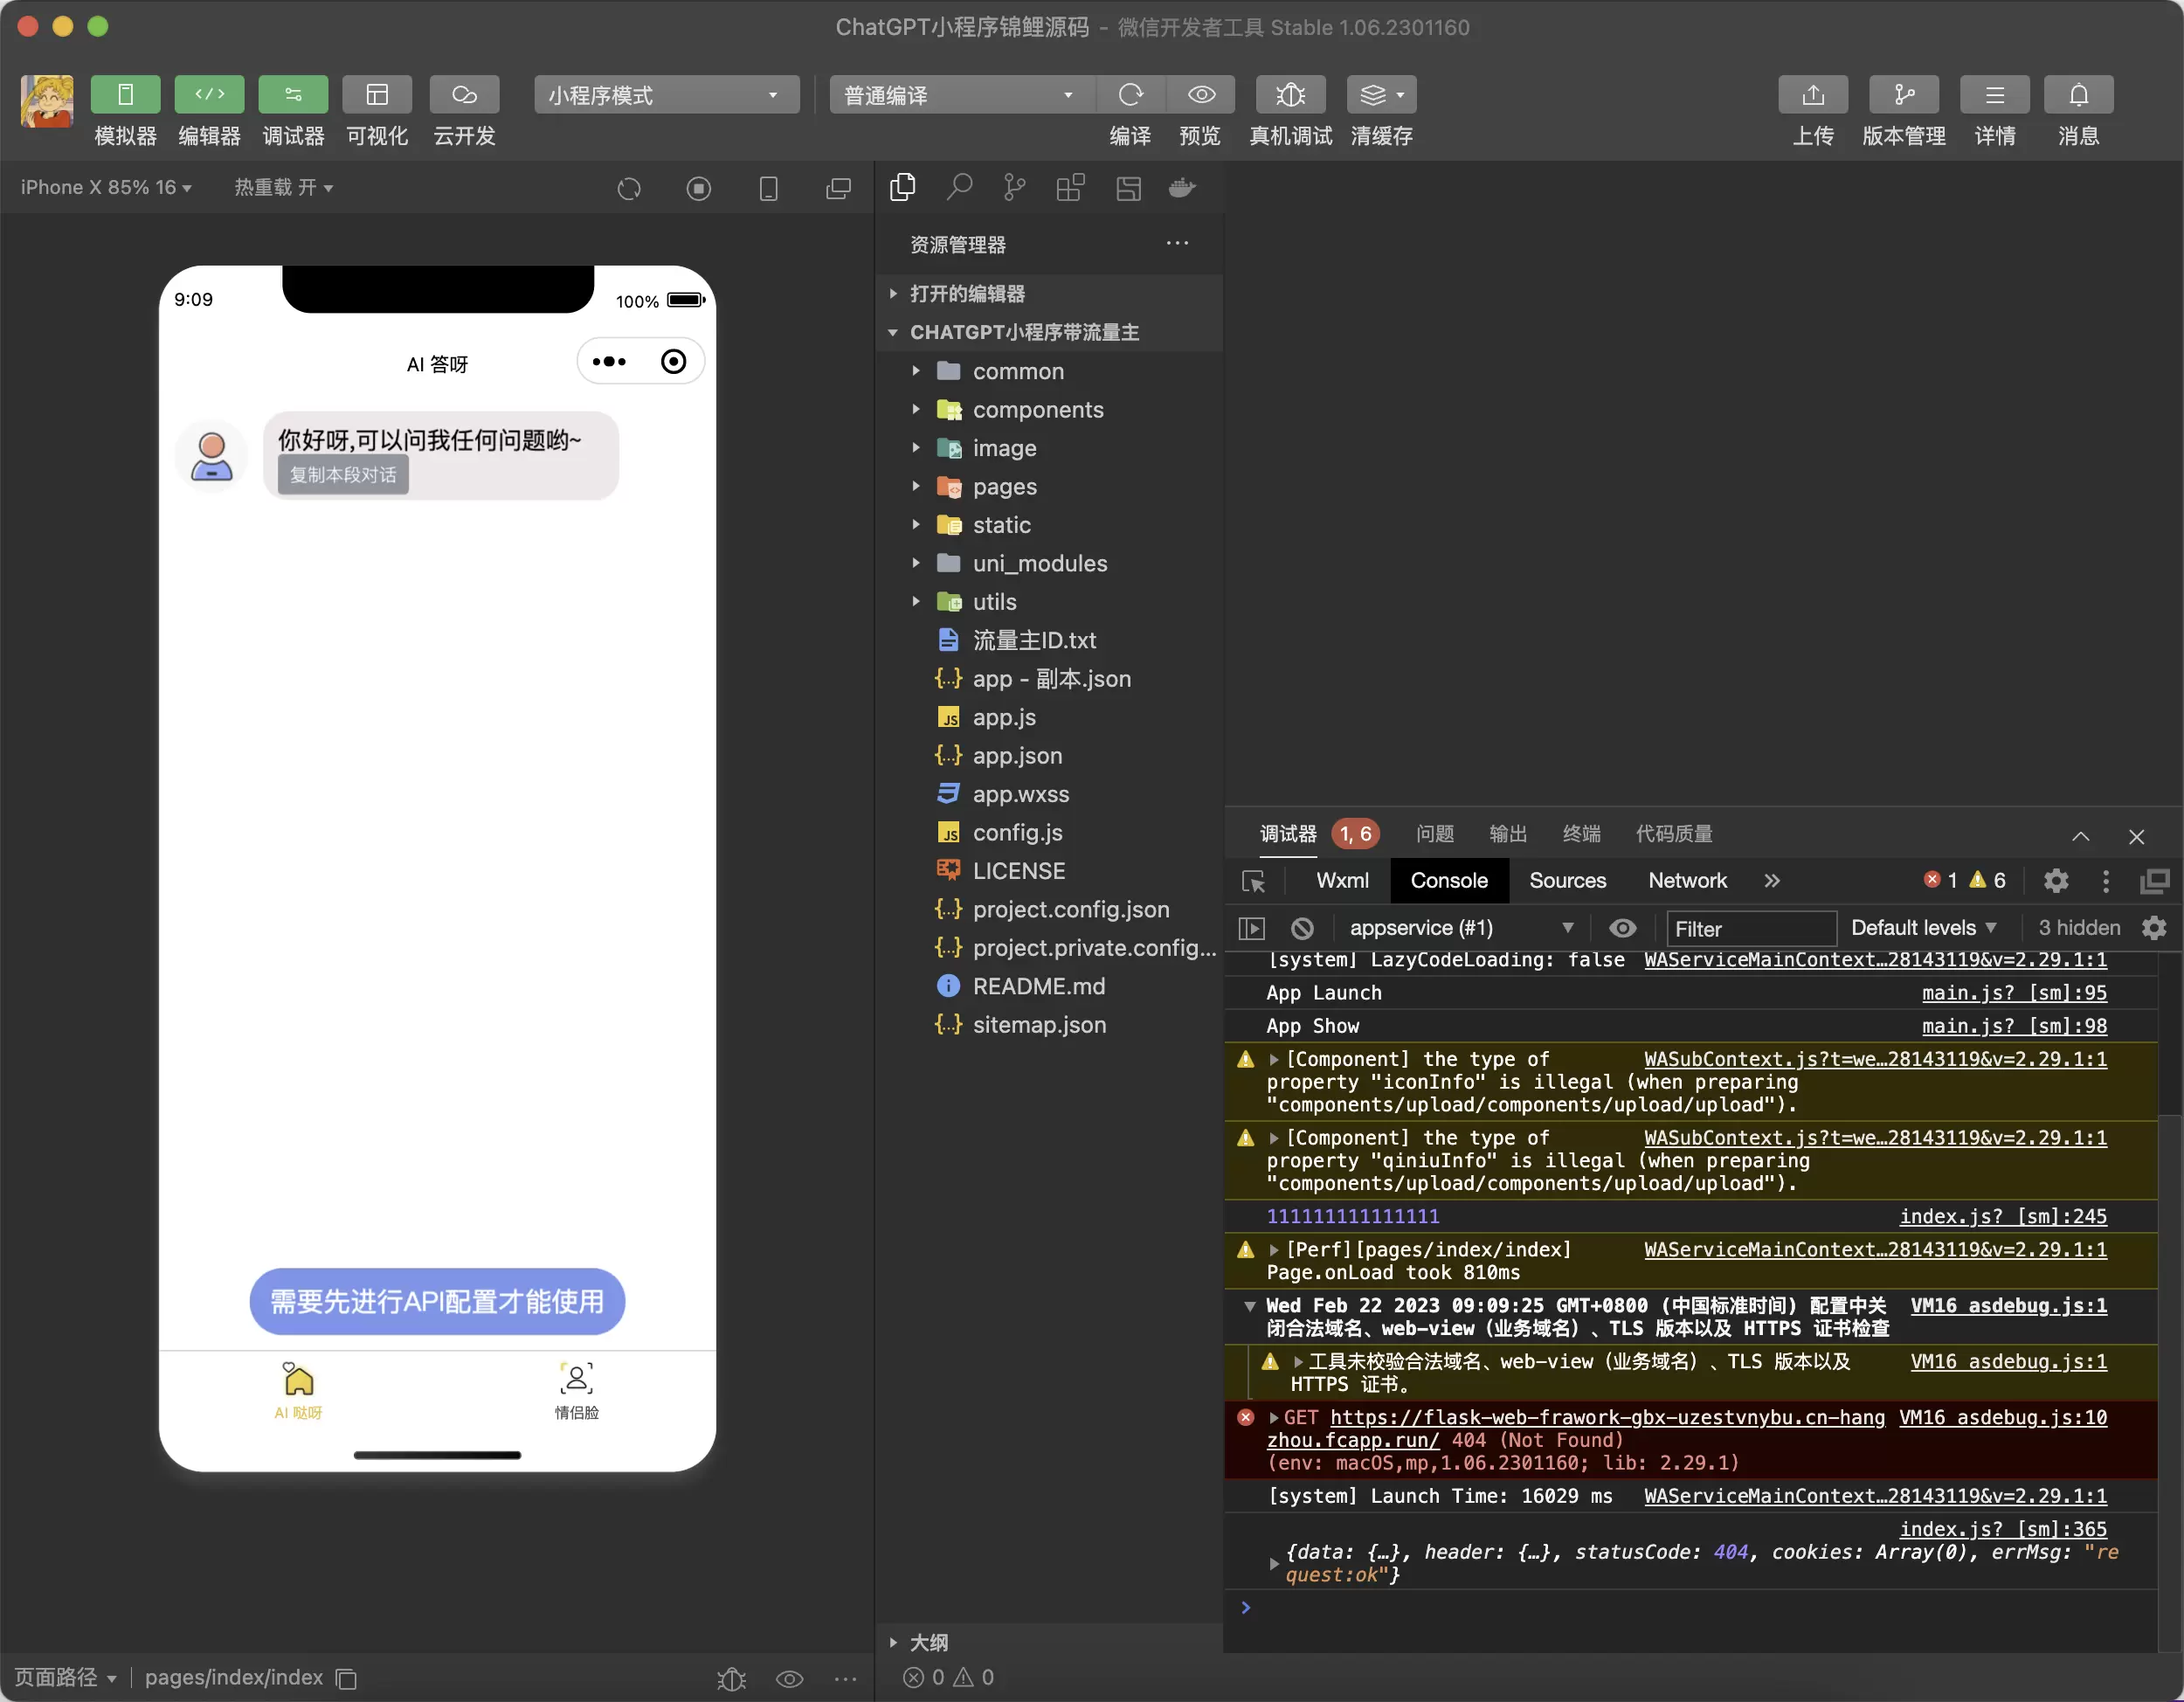Tap the copy this conversation button
Image resolution: width=2184 pixels, height=1702 pixels.
343,474
